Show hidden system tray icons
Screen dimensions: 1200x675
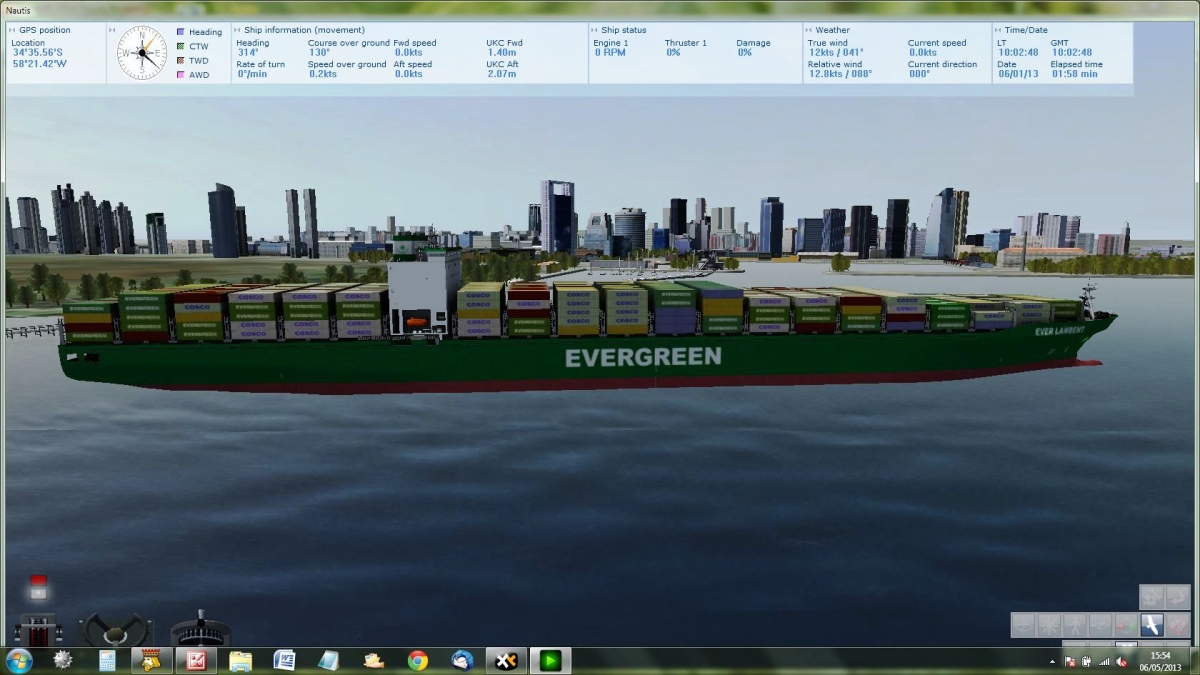[x=1052, y=662]
